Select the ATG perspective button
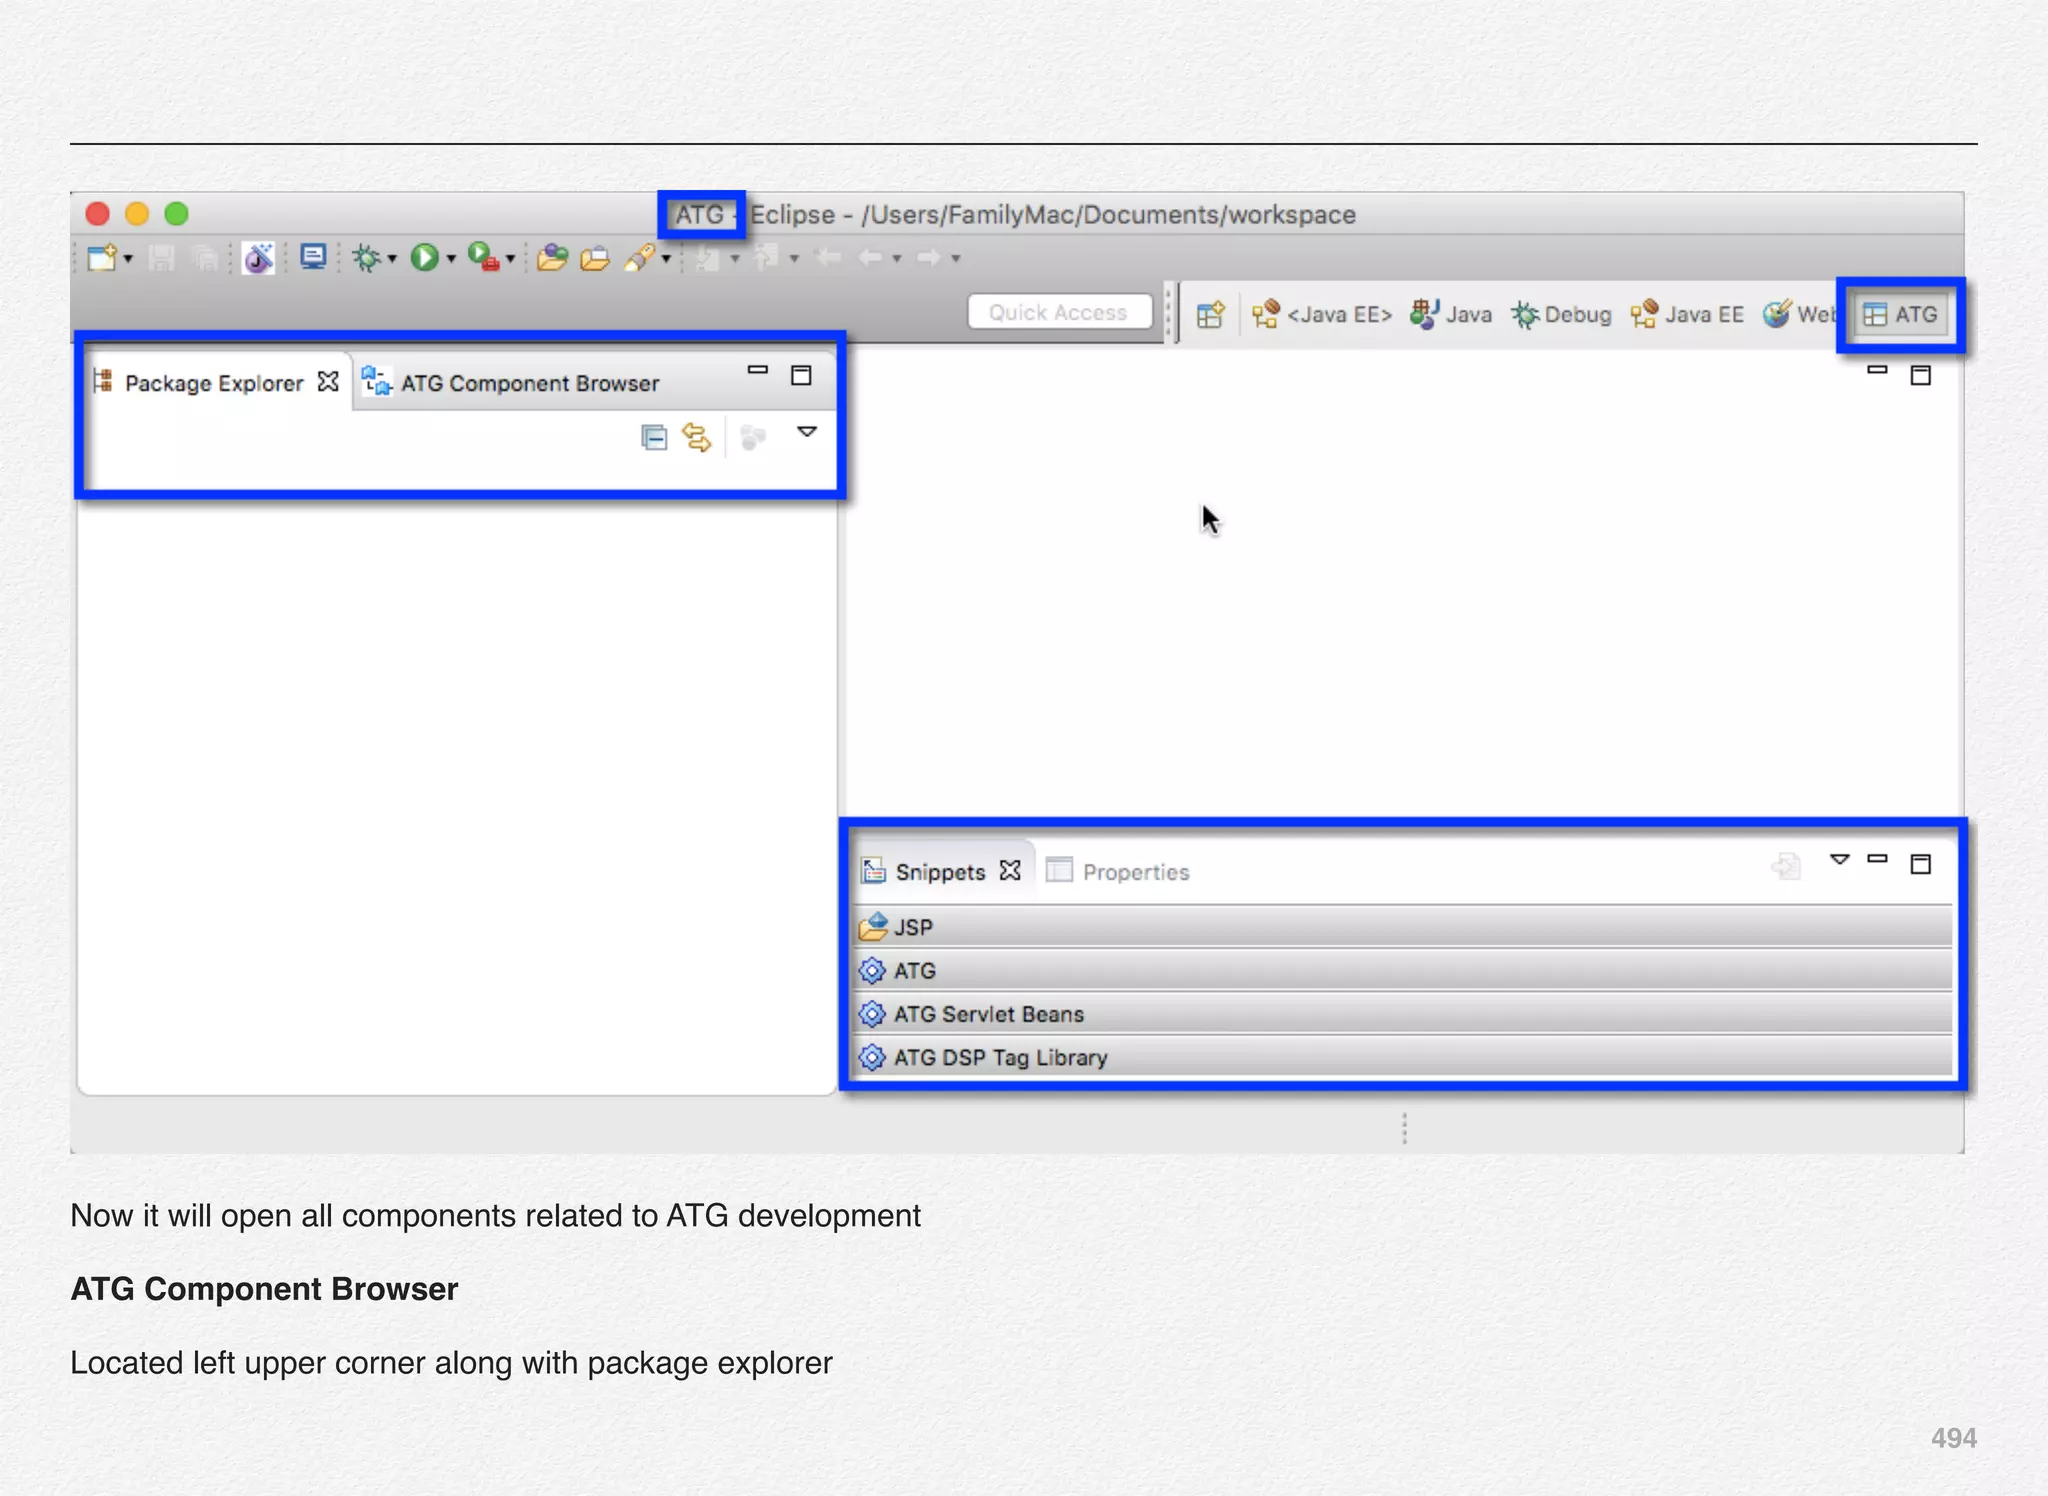The width and height of the screenshot is (2048, 1496). [1901, 315]
